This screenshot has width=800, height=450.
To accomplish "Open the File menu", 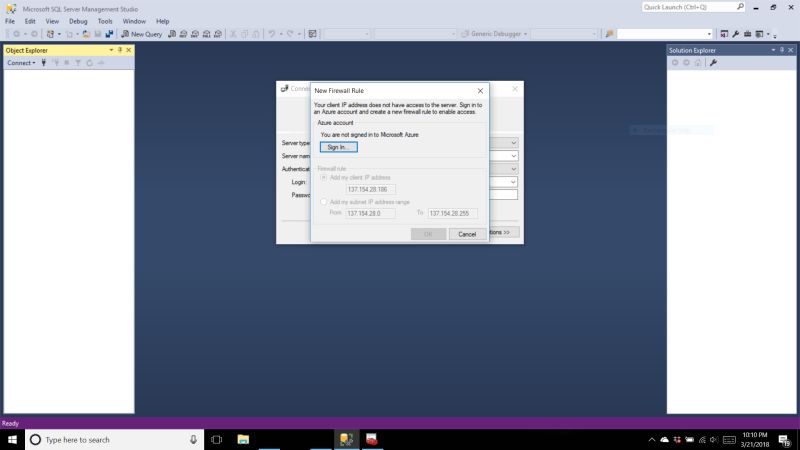I will tap(10, 21).
